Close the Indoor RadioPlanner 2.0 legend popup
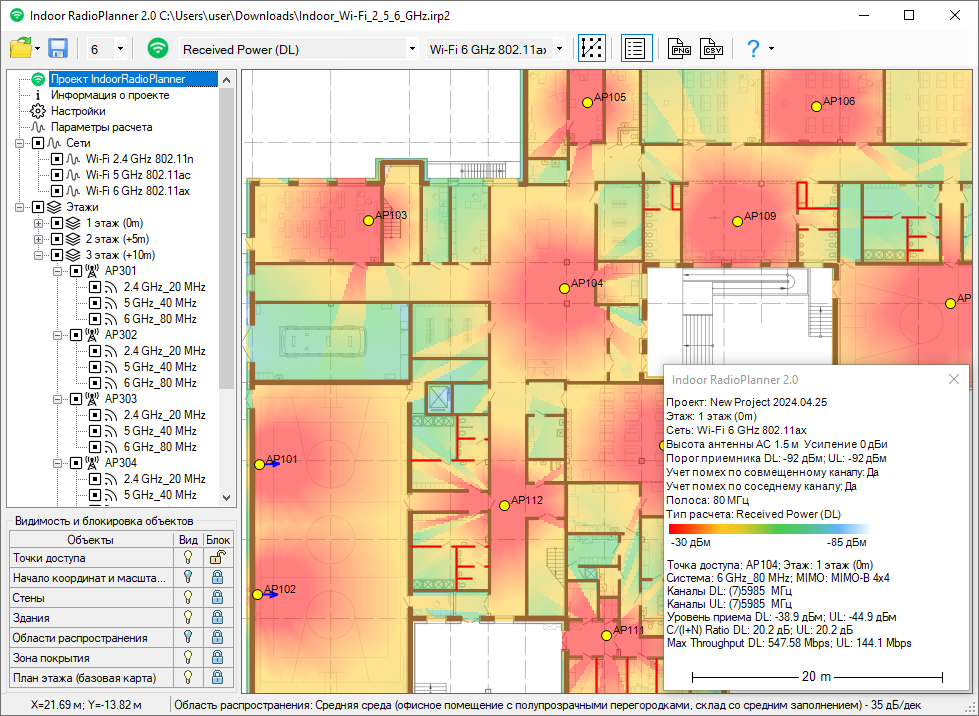Viewport: 979px width, 716px height. pyautogui.click(x=954, y=380)
